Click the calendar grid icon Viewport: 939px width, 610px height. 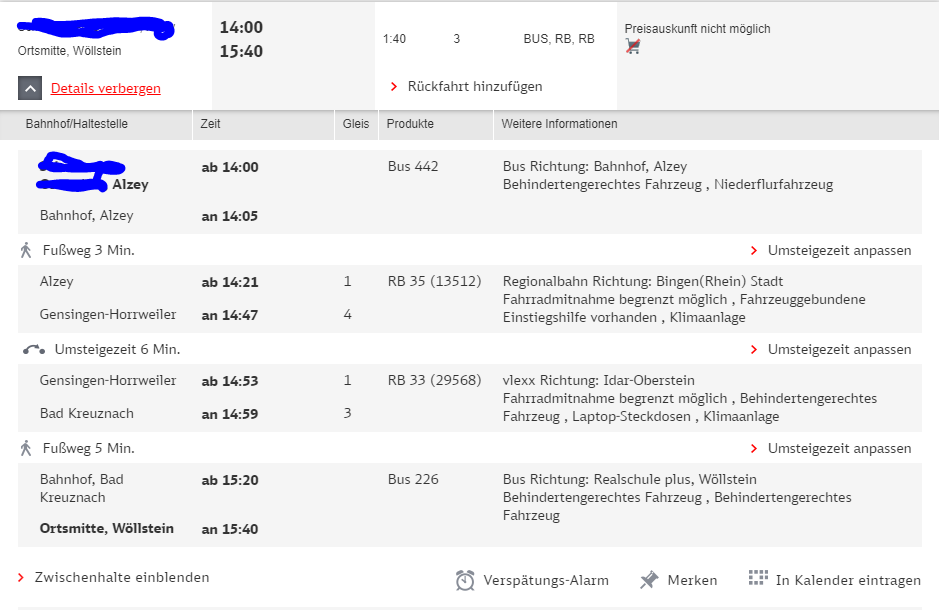(x=758, y=578)
